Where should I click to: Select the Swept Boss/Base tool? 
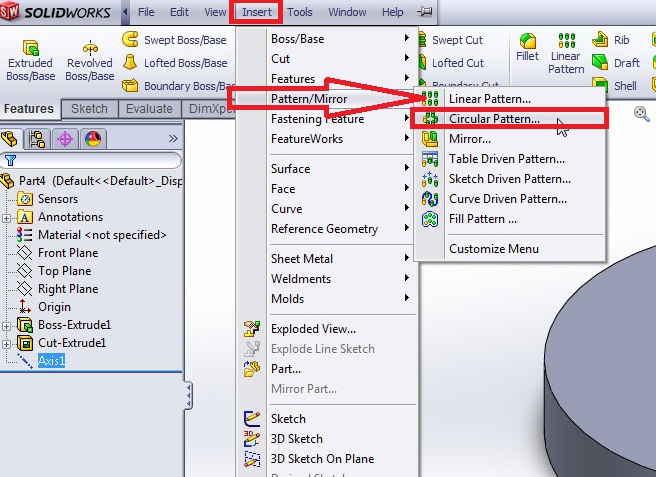pyautogui.click(x=174, y=40)
